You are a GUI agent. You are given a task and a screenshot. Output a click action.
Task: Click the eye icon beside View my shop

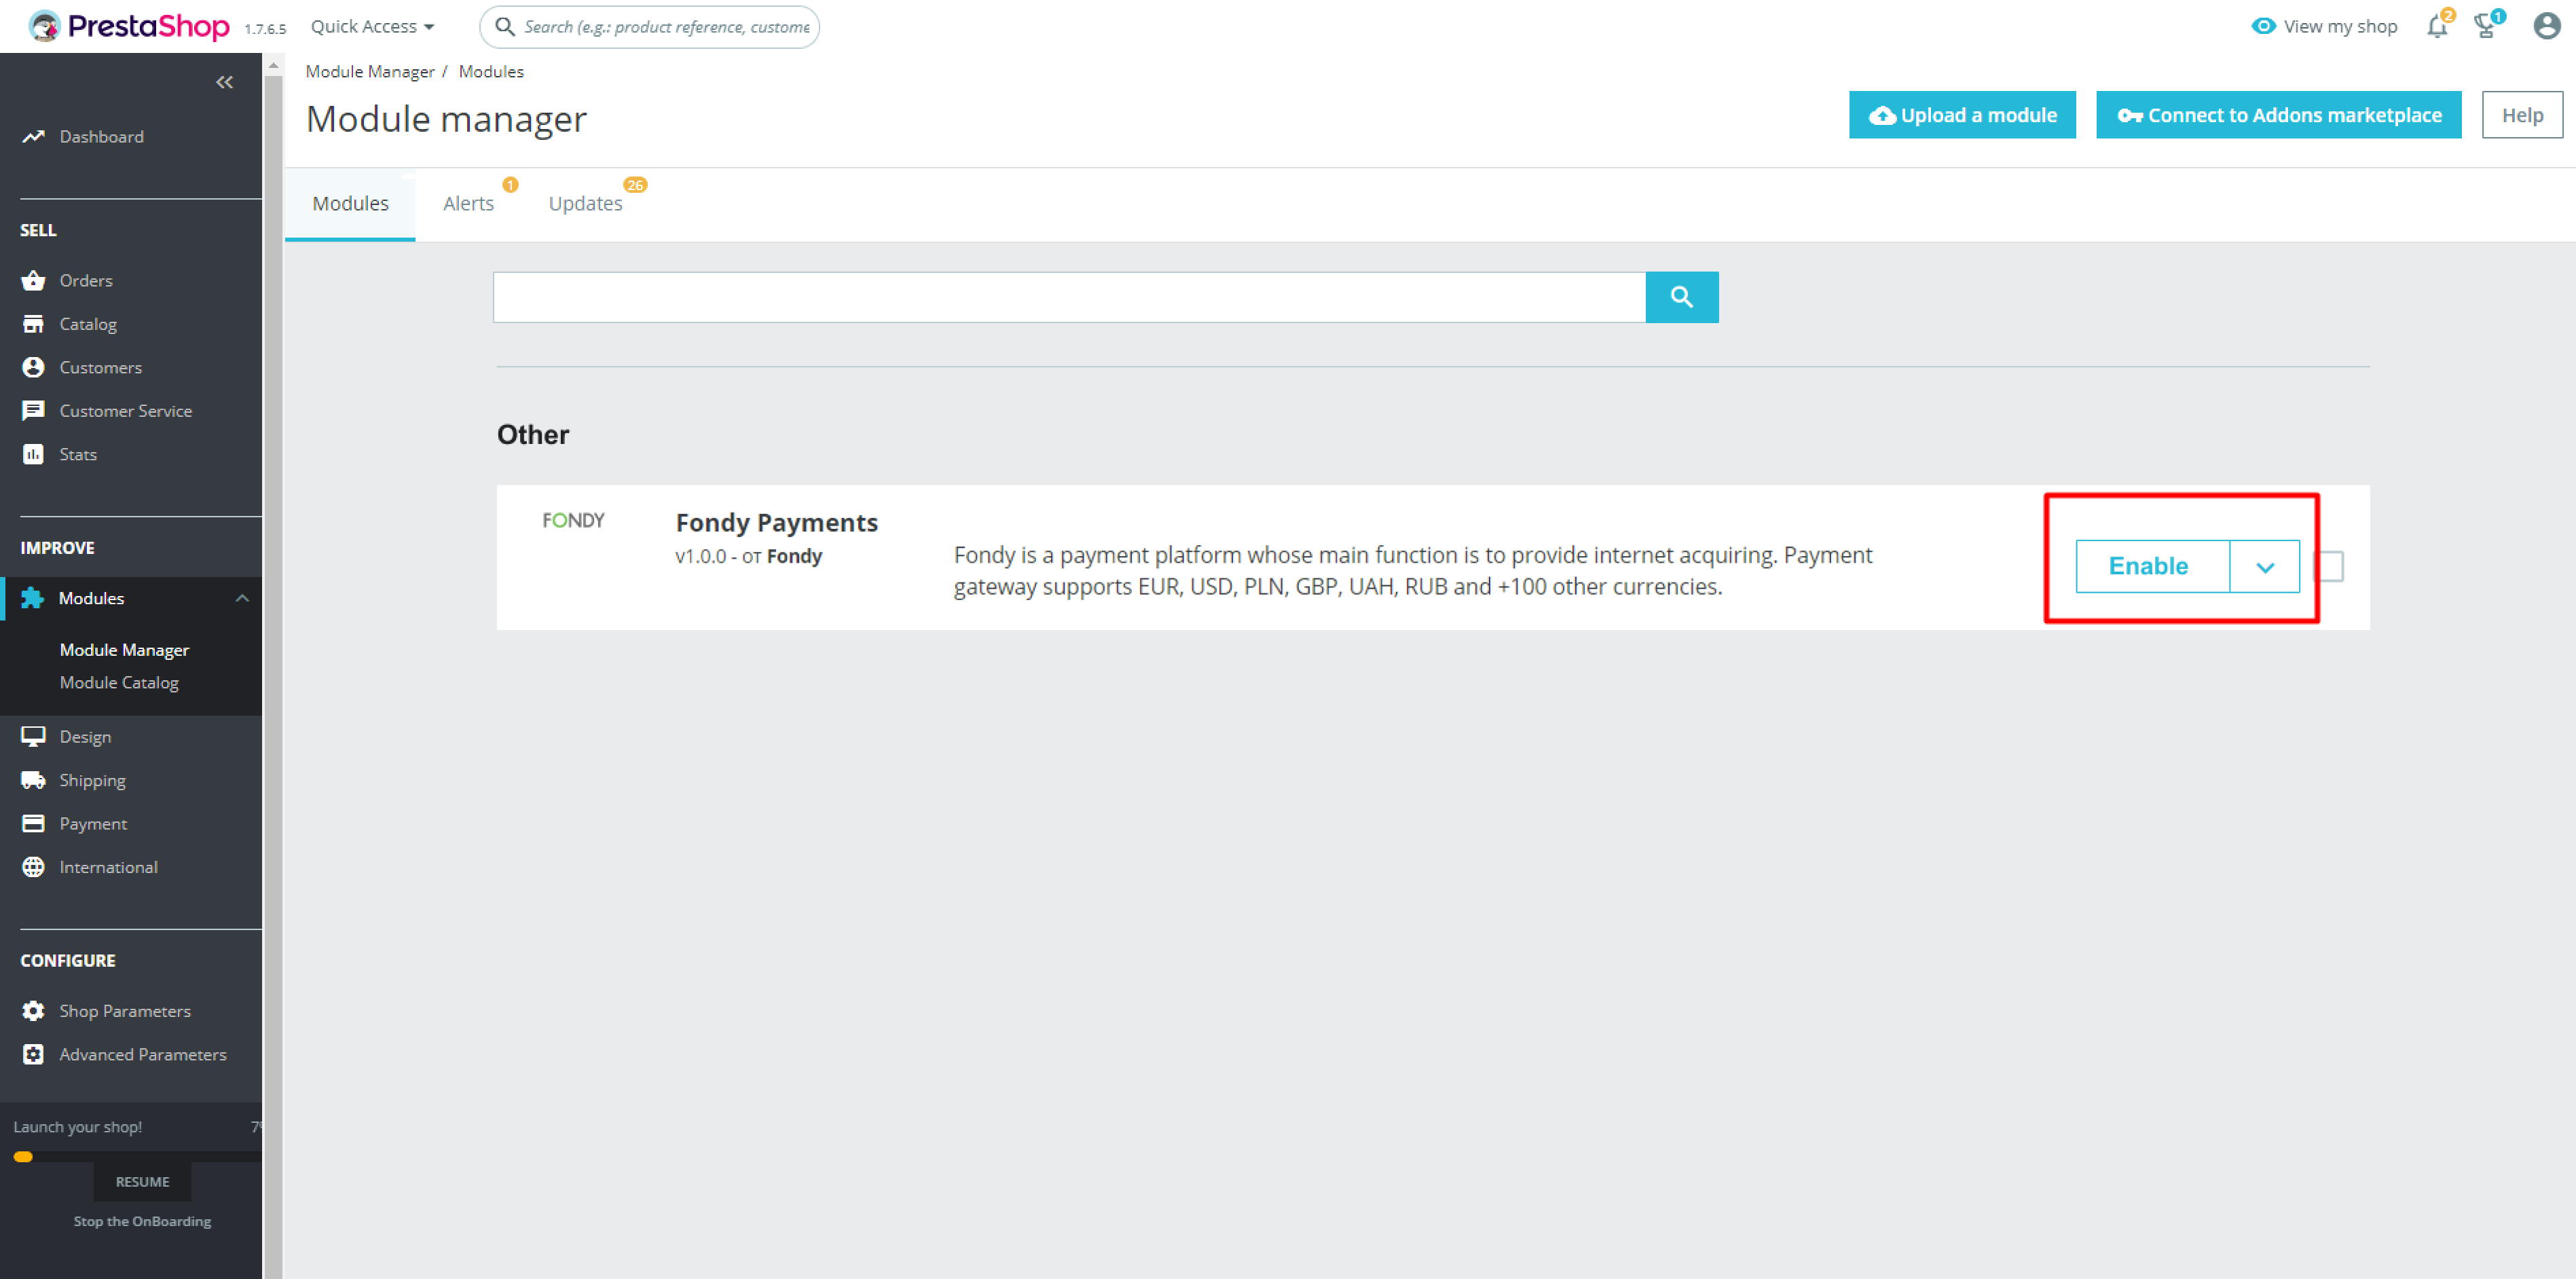point(2263,26)
